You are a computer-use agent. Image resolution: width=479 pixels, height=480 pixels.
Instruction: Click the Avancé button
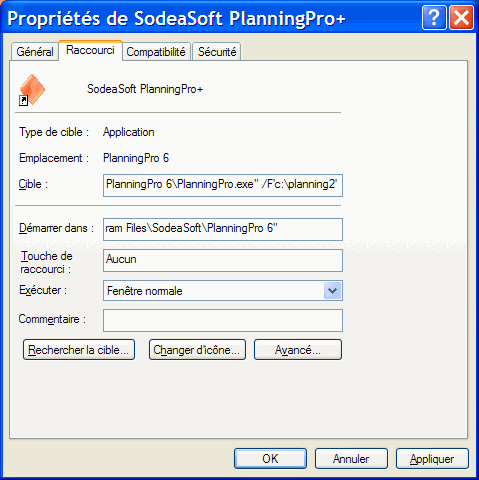point(298,350)
